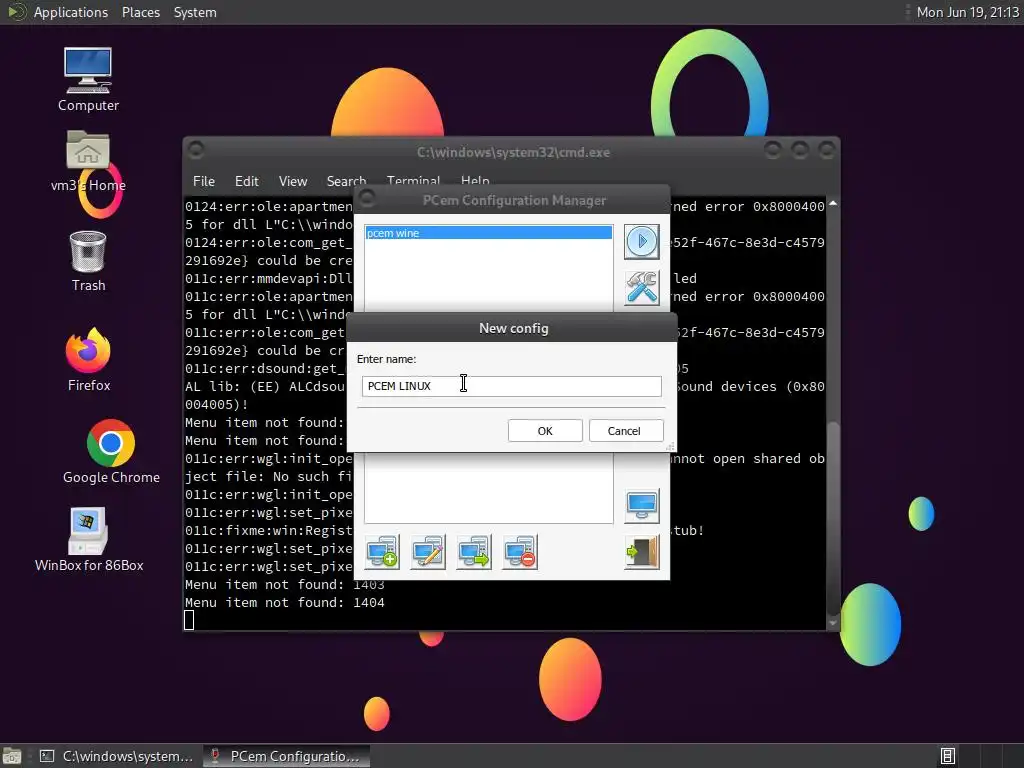1024x768 pixels.
Task: Click the new machine config icon with green plus
Action: click(x=382, y=552)
